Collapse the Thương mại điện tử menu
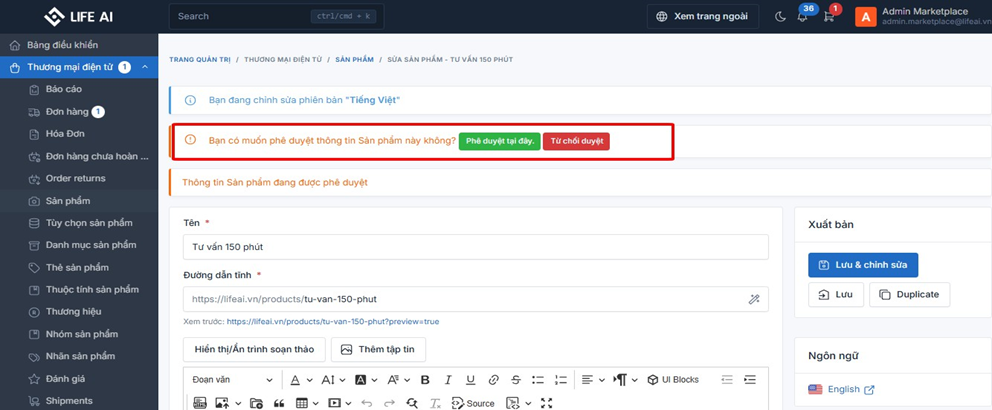Viewport: 992px width, 410px height. pos(144,67)
